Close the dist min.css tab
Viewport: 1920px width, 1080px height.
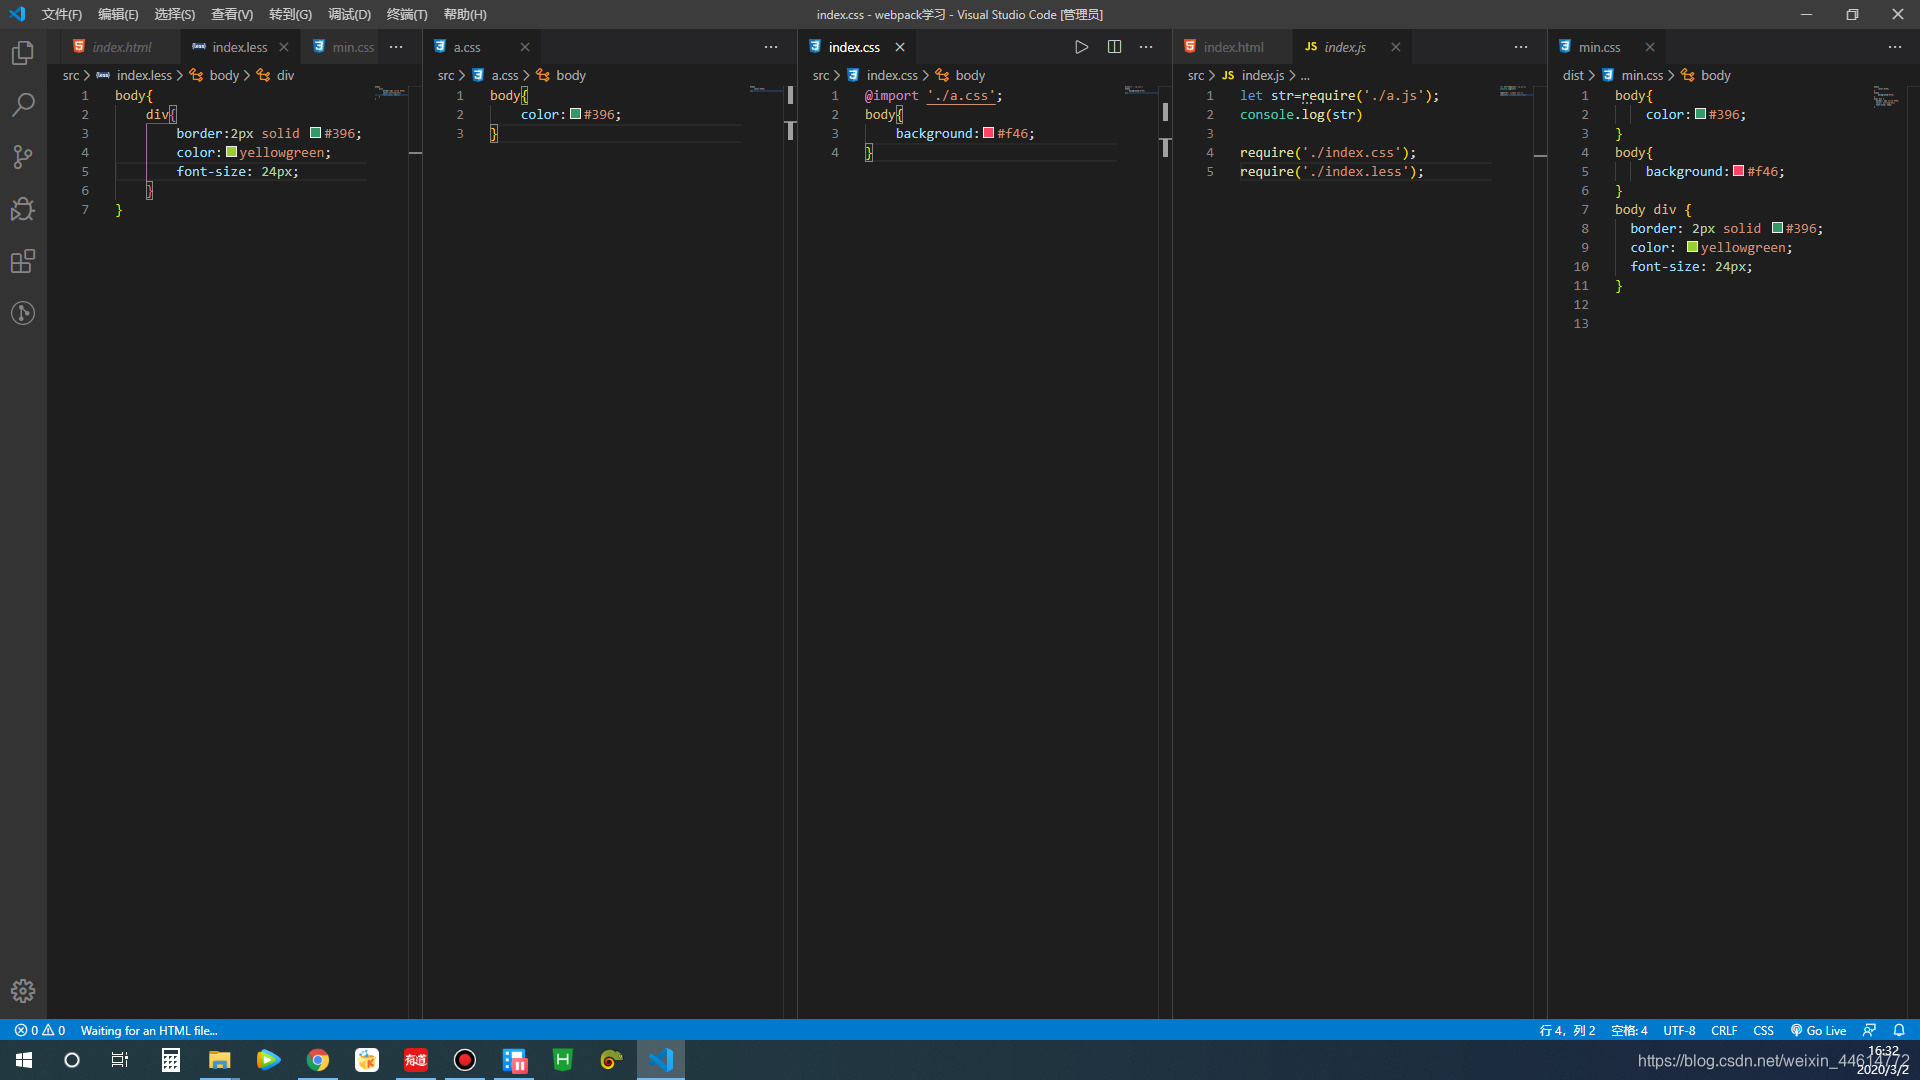pos(1650,47)
